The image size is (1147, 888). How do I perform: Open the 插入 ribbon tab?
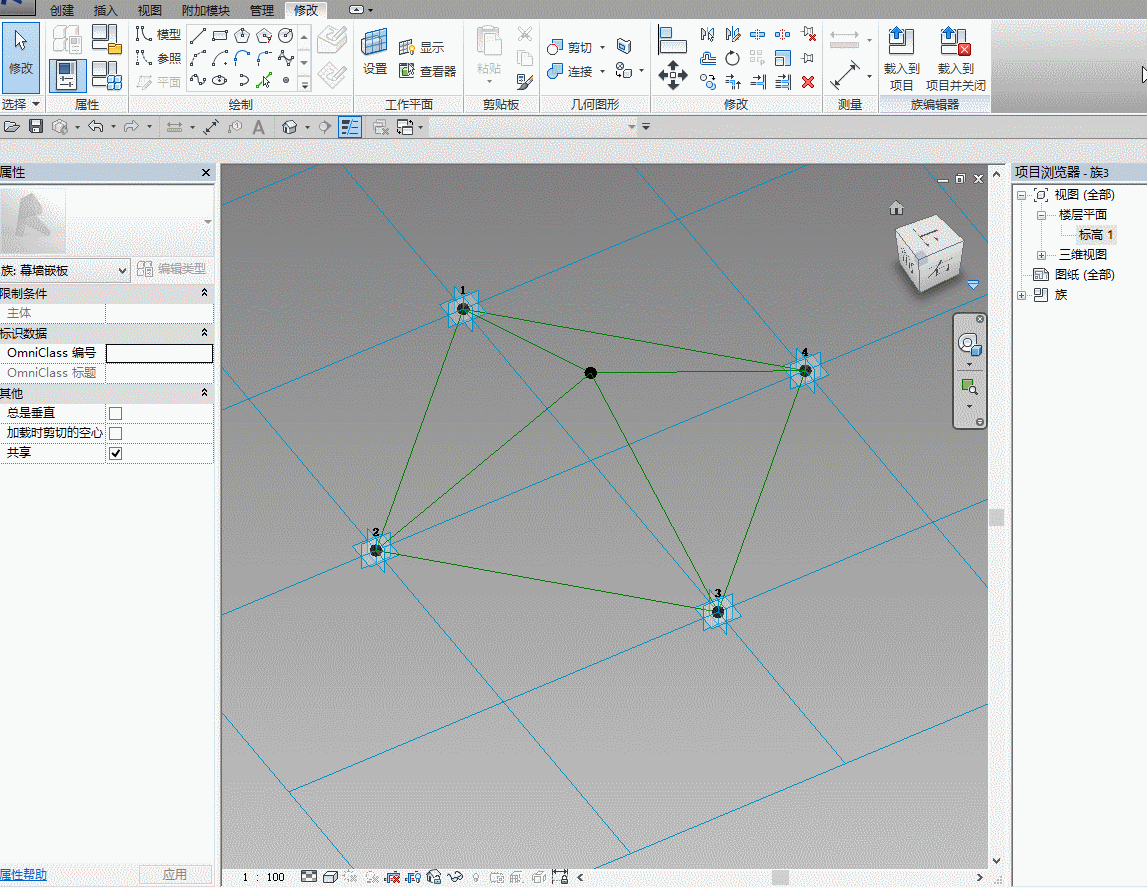click(105, 10)
